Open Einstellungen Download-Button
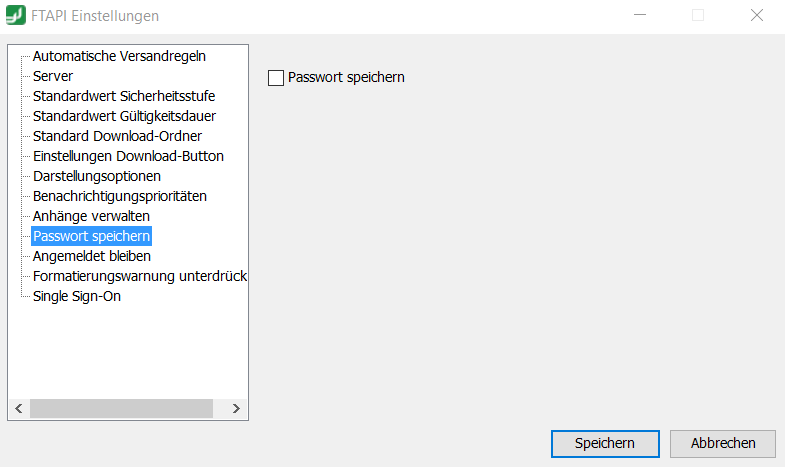 click(x=128, y=156)
